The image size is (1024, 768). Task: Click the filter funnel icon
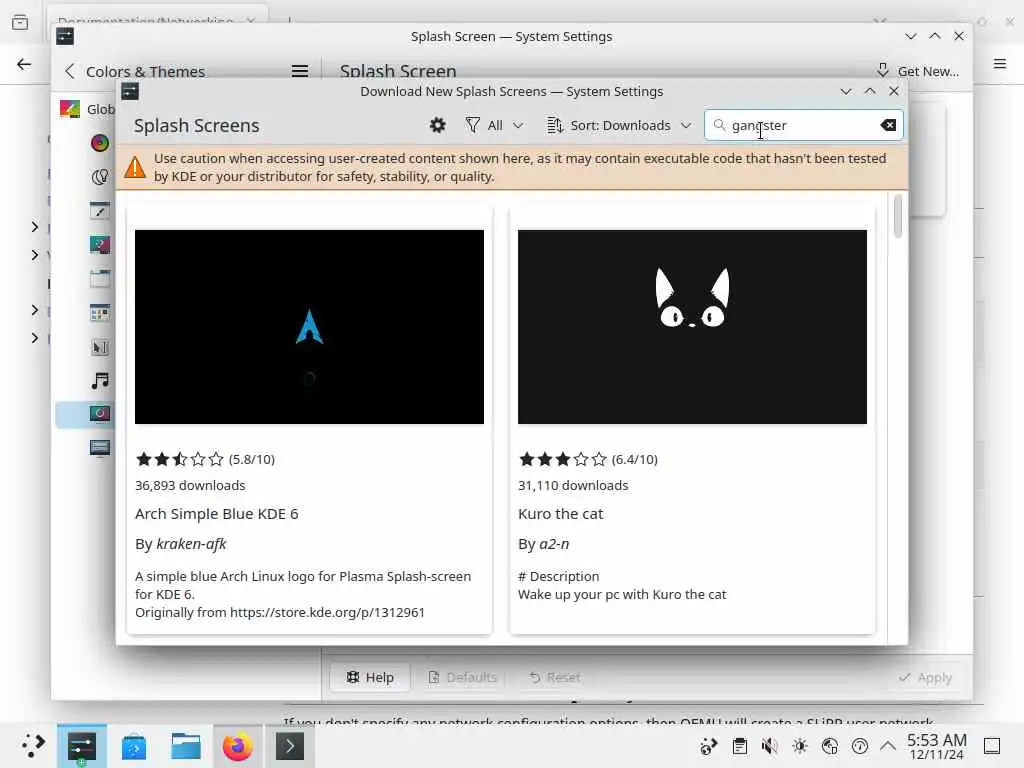473,125
